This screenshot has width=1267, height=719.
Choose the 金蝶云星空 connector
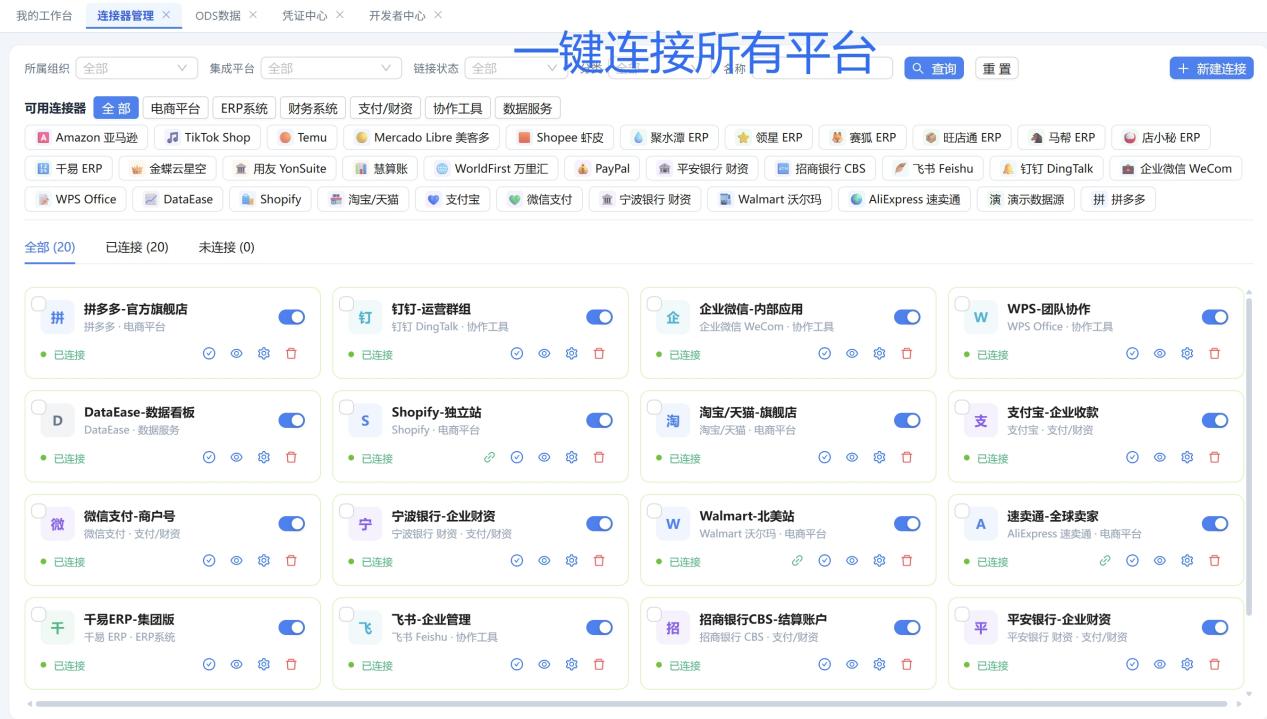167,168
